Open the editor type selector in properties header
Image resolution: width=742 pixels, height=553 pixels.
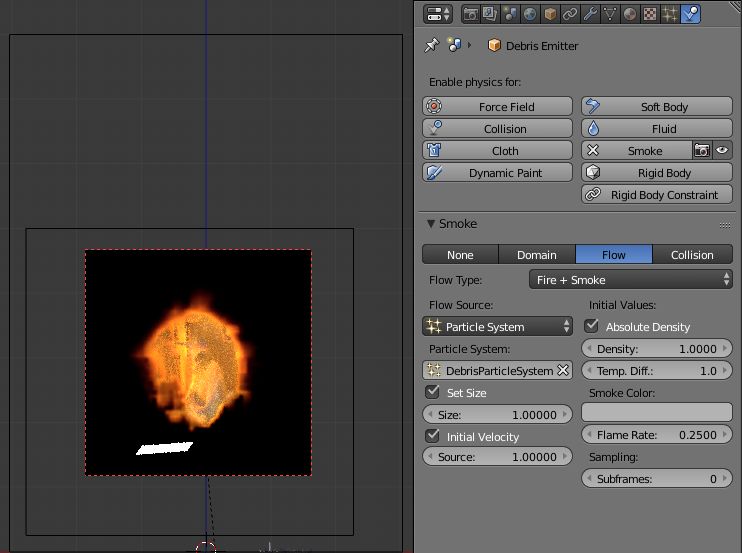tap(438, 14)
